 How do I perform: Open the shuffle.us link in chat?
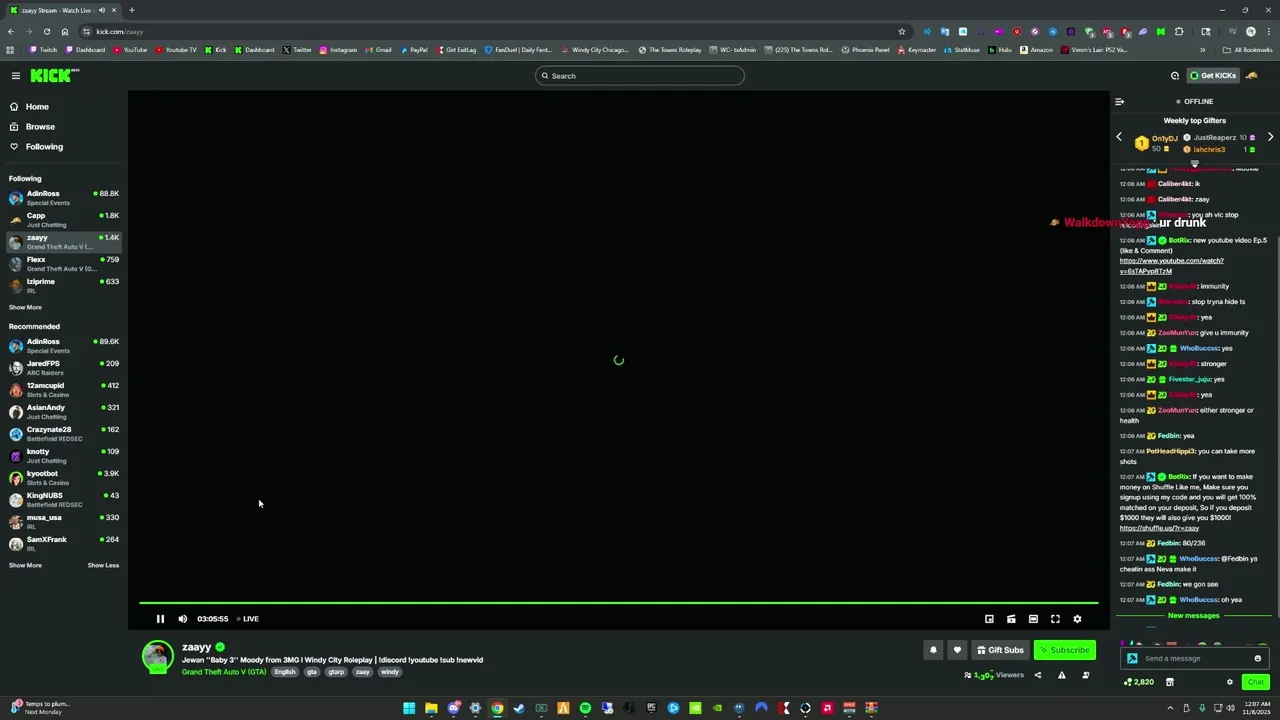tap(1159, 528)
